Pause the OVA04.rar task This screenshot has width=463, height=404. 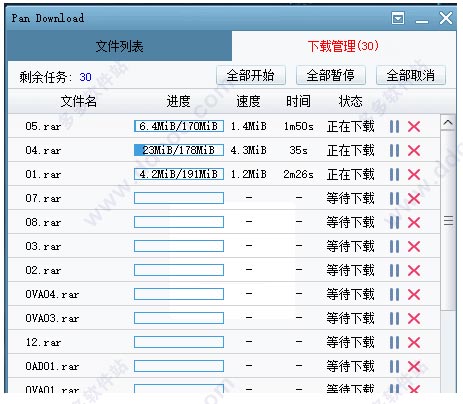(394, 295)
